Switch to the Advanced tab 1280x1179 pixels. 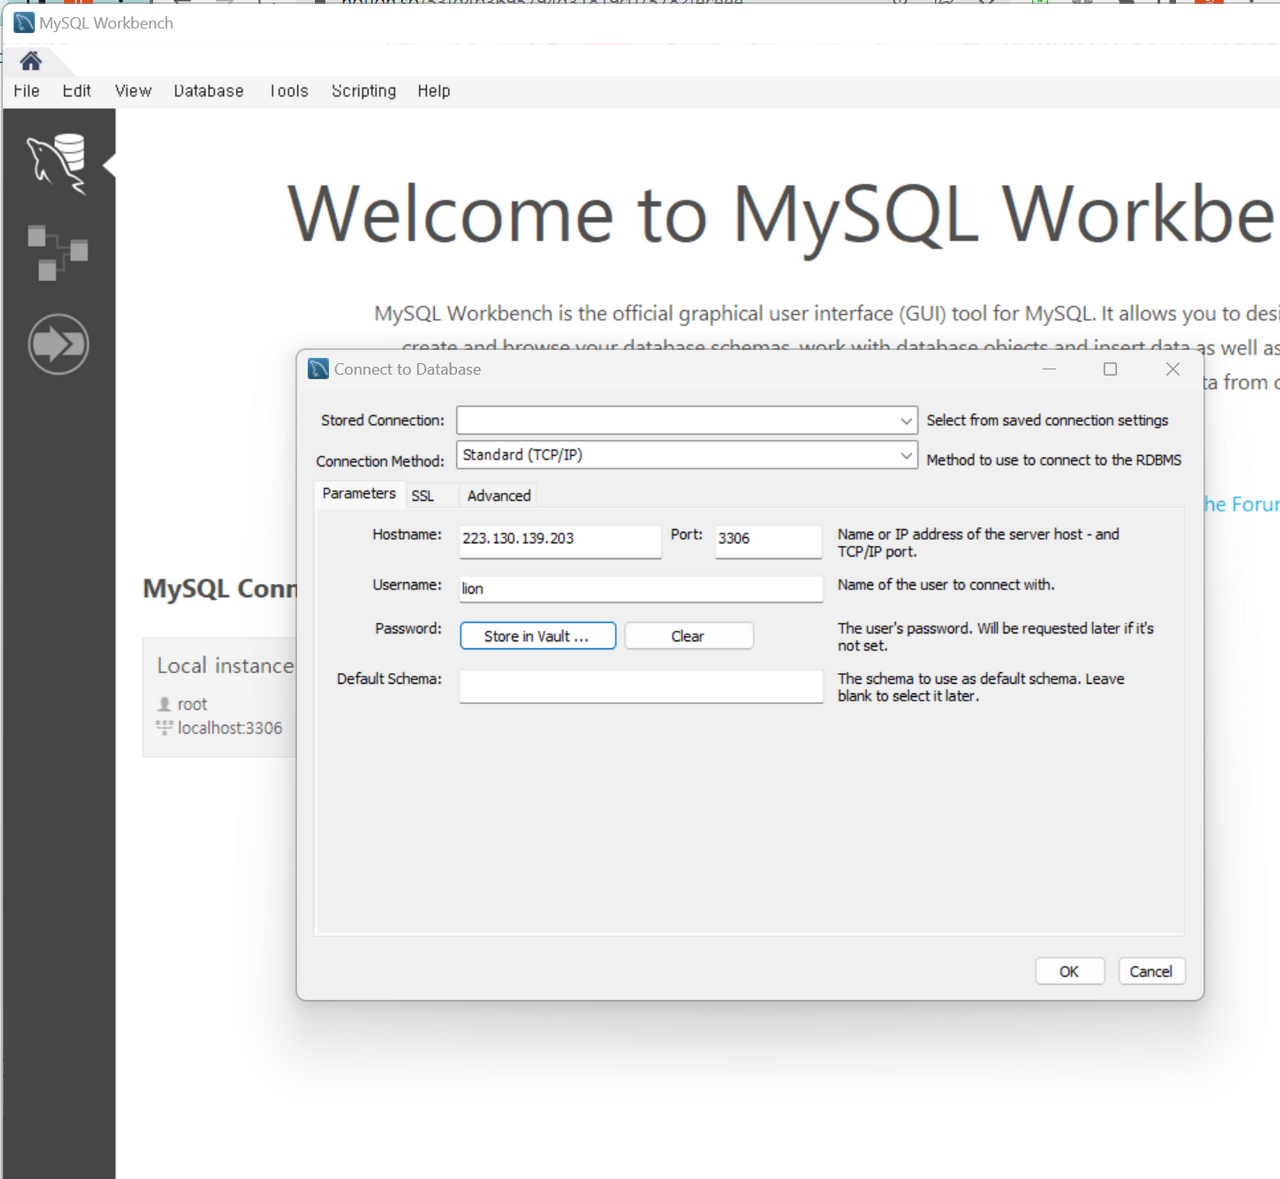point(499,496)
